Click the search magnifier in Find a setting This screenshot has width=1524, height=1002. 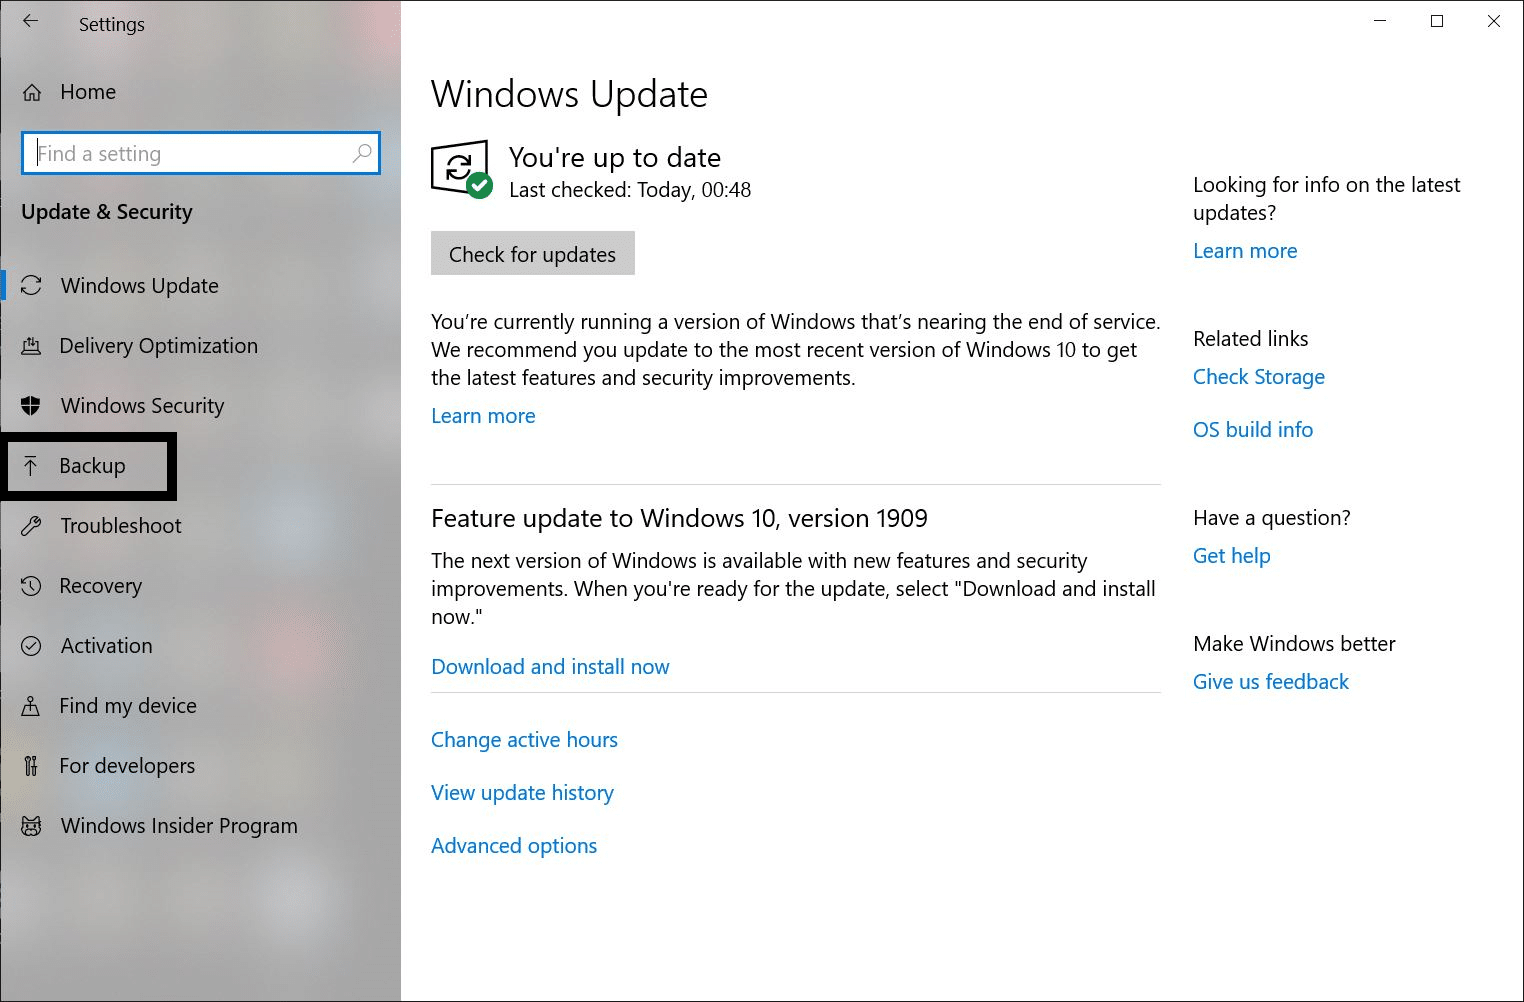click(x=361, y=153)
